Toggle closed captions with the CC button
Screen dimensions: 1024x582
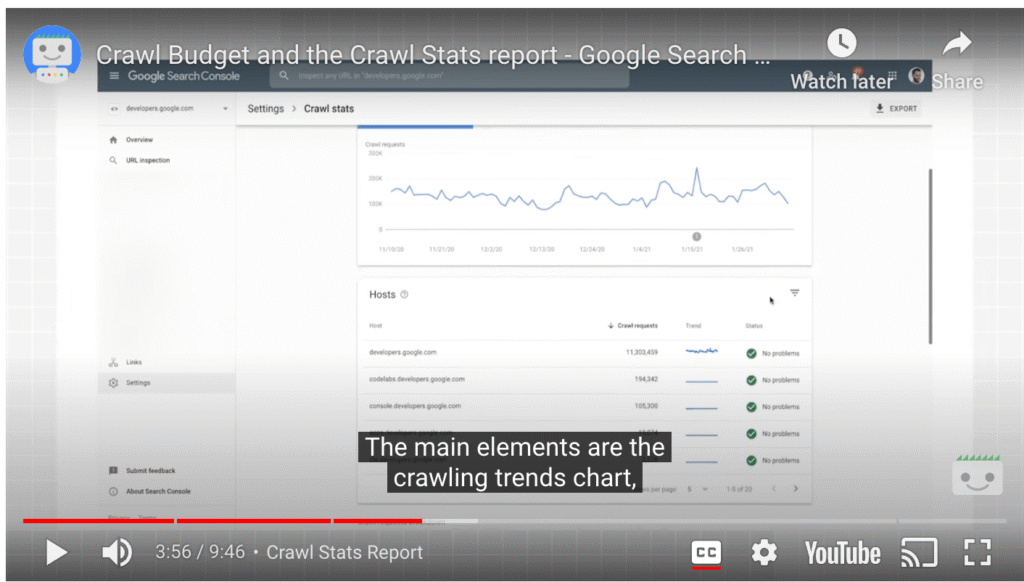coord(706,552)
